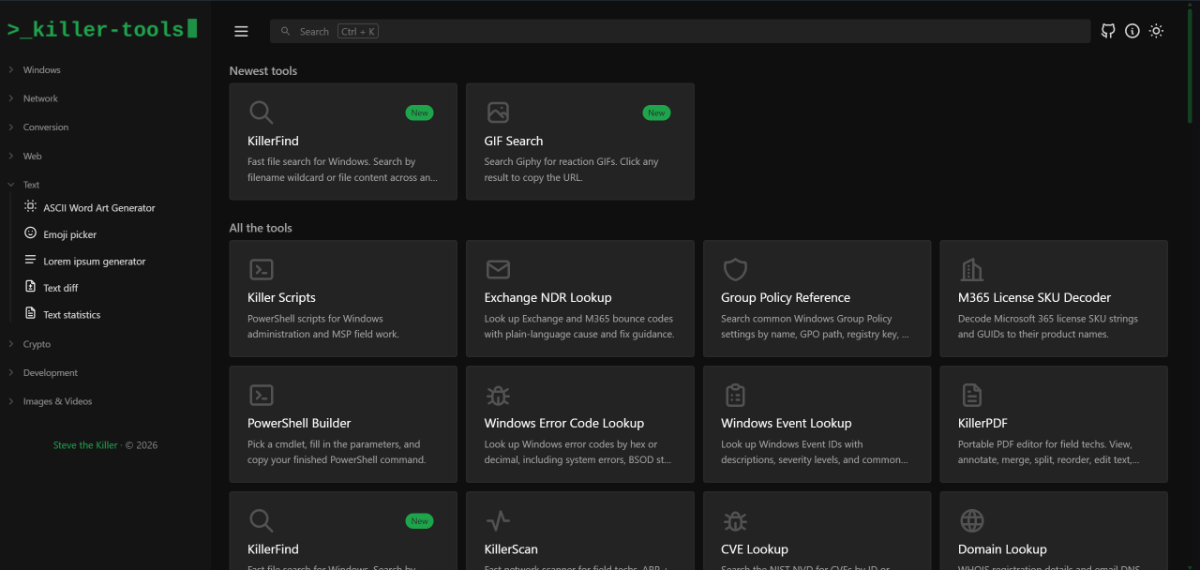Click the magnifier icon in search bar
Screen dimensions: 1200x570
286,32
